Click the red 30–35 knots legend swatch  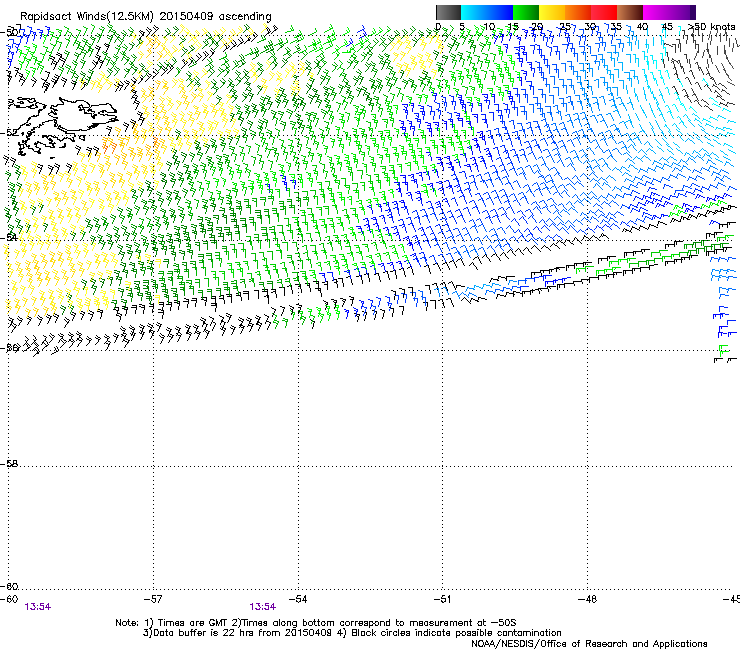point(604,12)
